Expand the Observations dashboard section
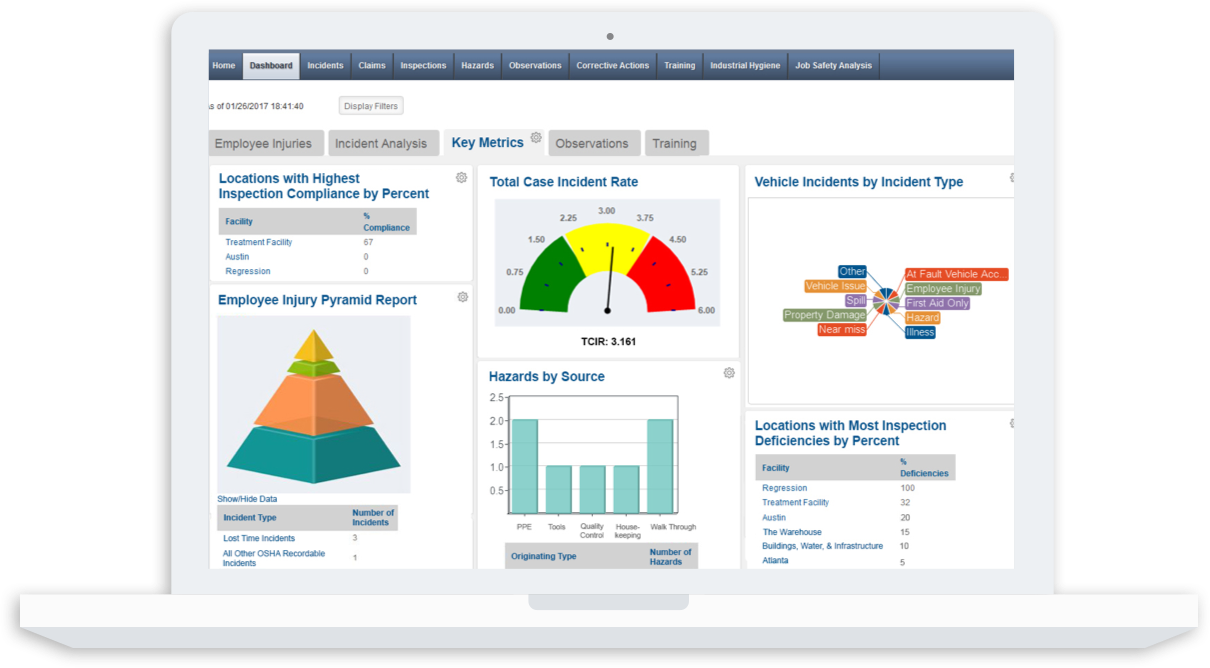1210x668 pixels. click(x=594, y=143)
